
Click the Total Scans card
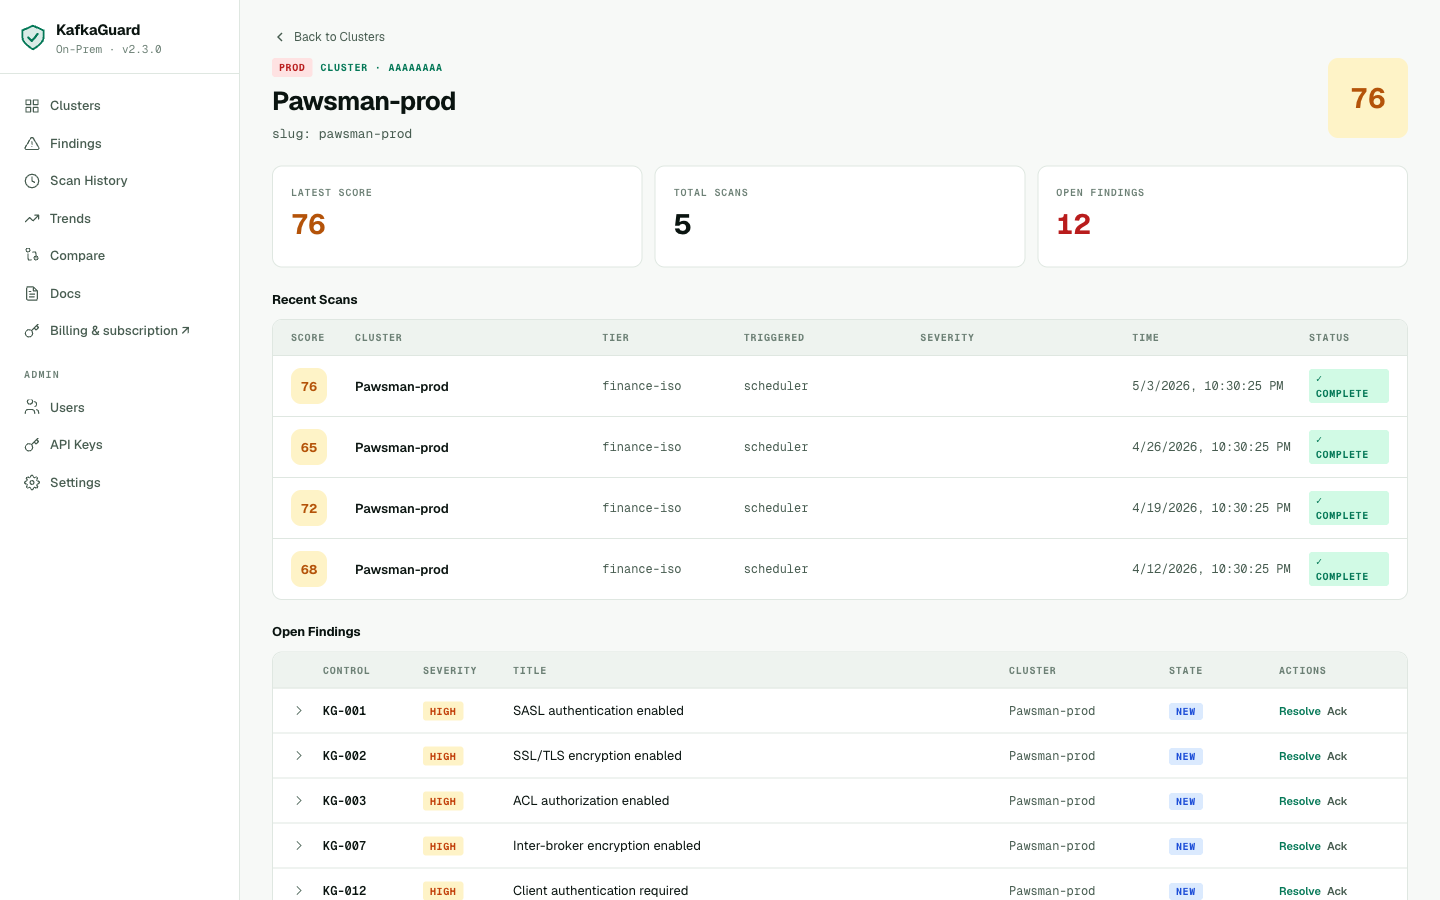840,216
